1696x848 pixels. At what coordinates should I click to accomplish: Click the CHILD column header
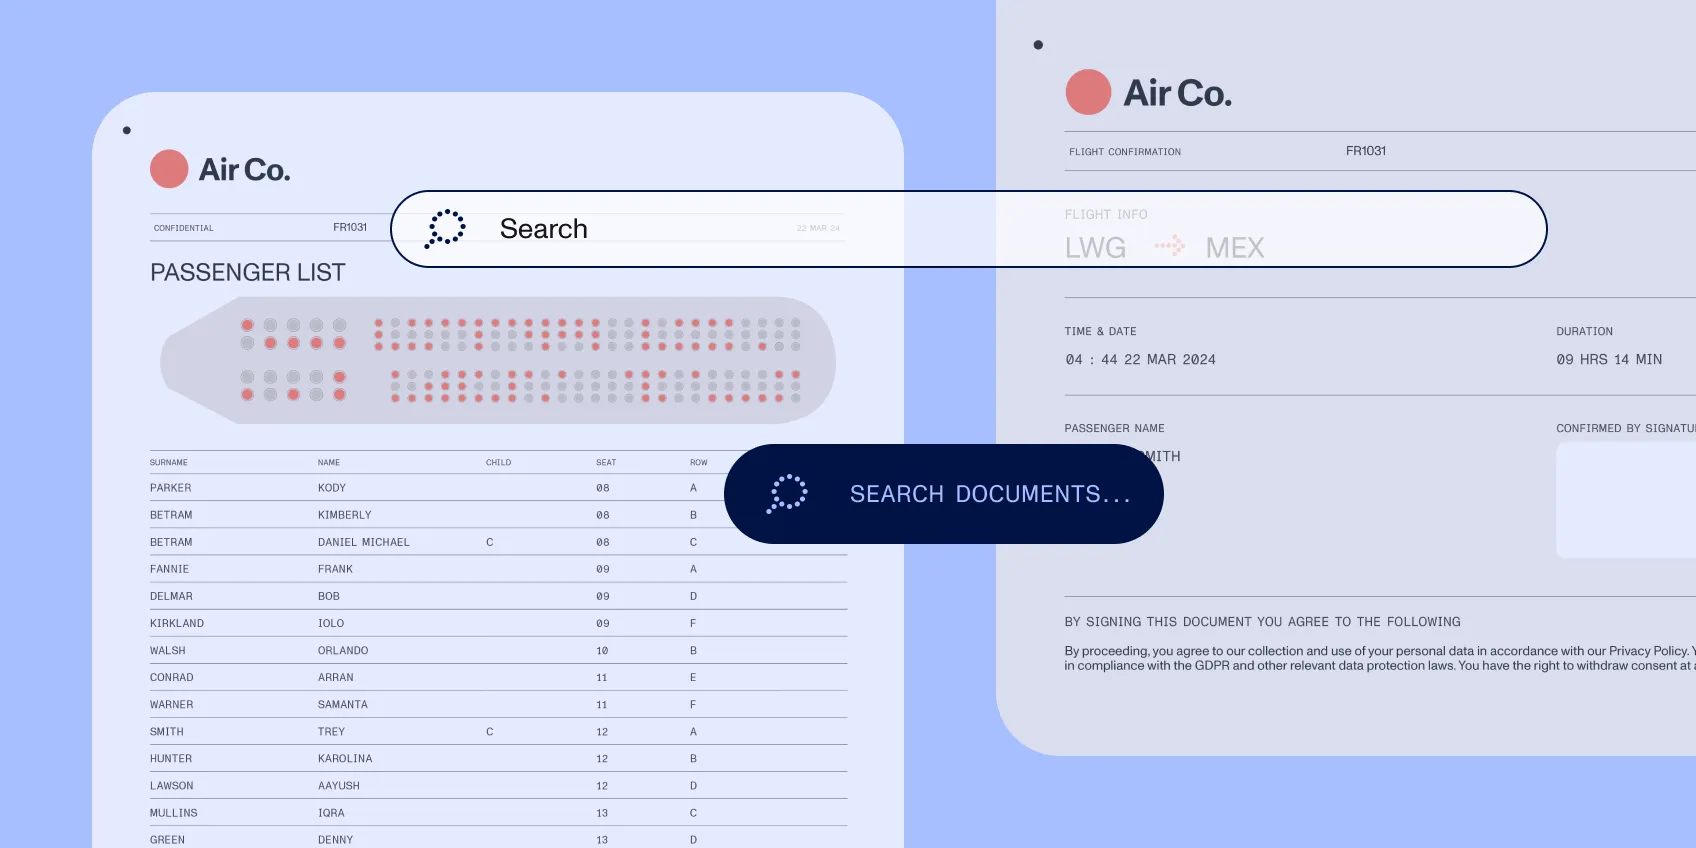tap(498, 463)
